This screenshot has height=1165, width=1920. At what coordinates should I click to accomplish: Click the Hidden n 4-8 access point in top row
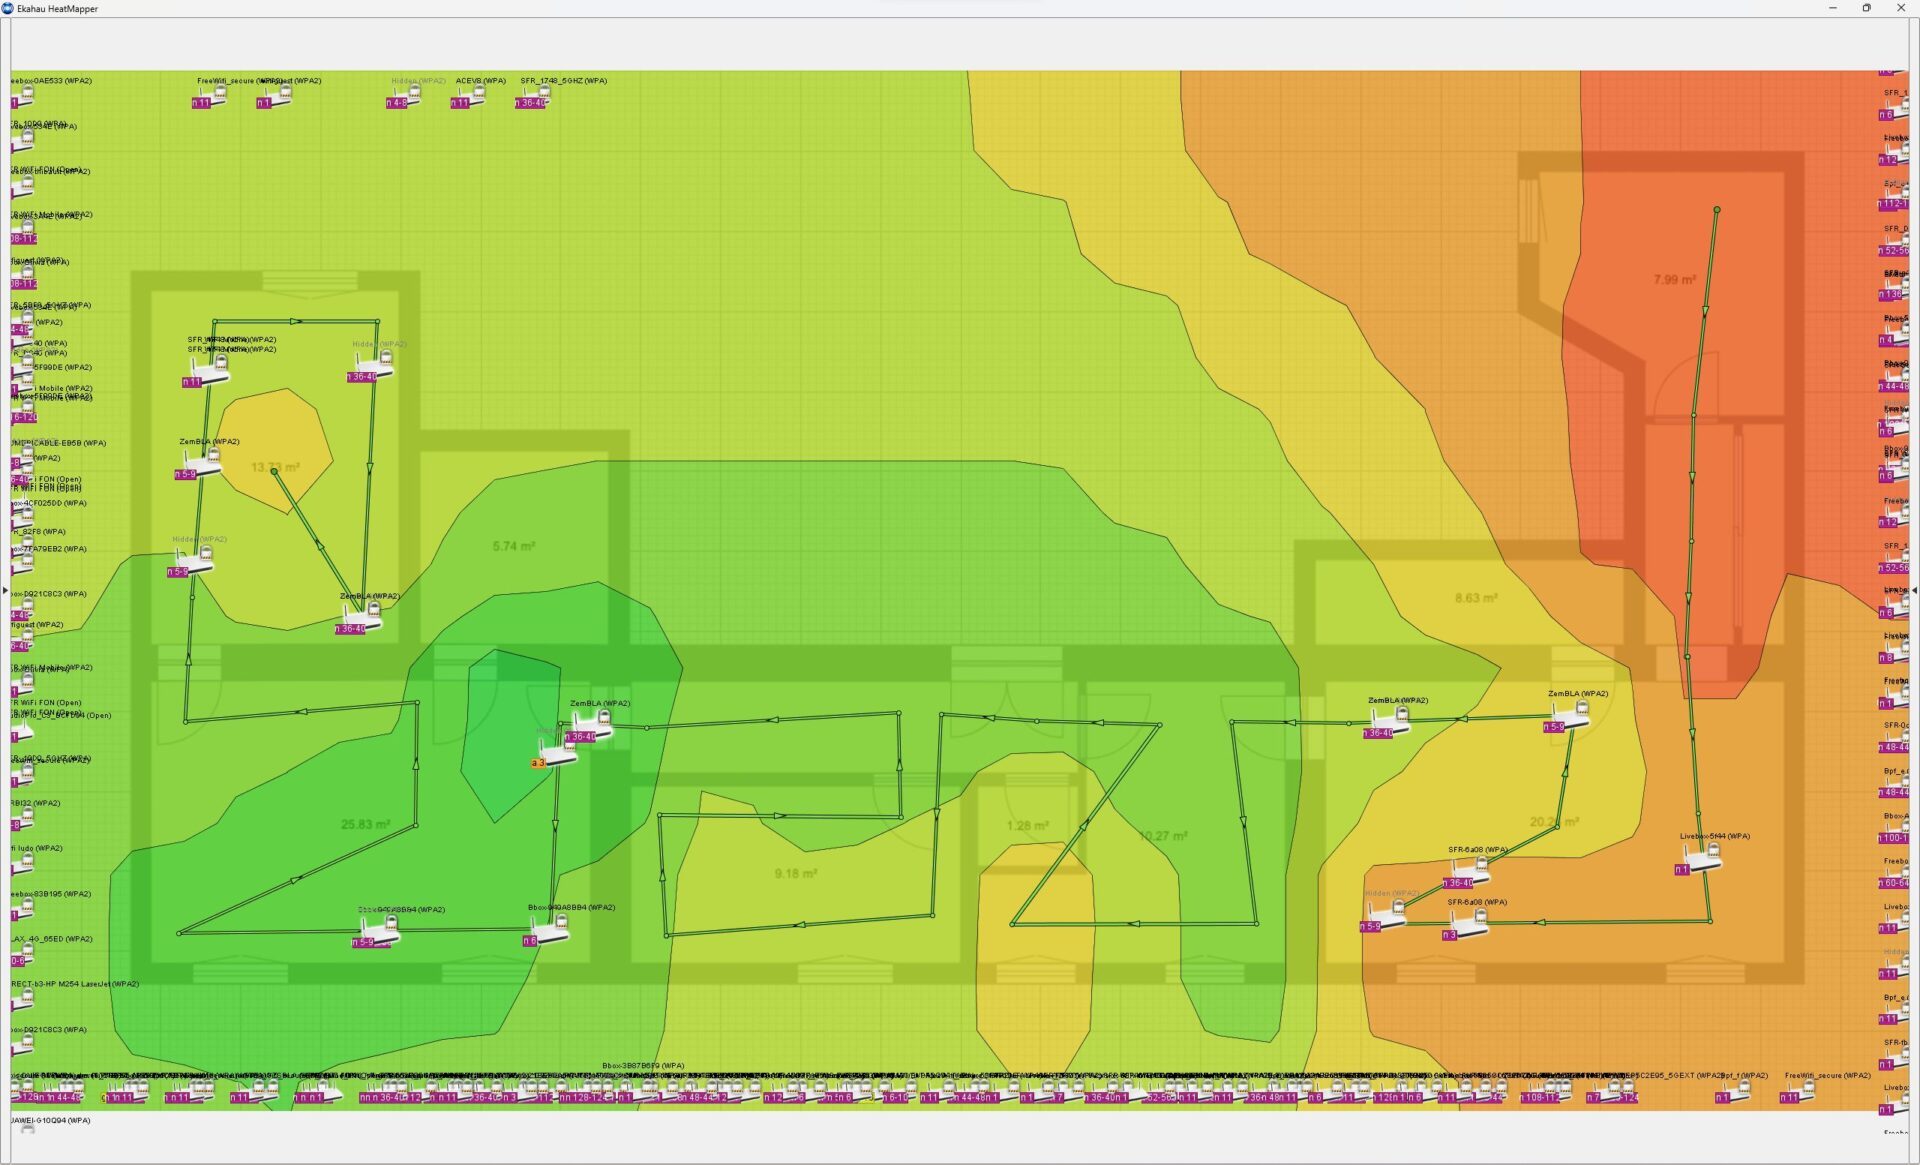coord(404,96)
